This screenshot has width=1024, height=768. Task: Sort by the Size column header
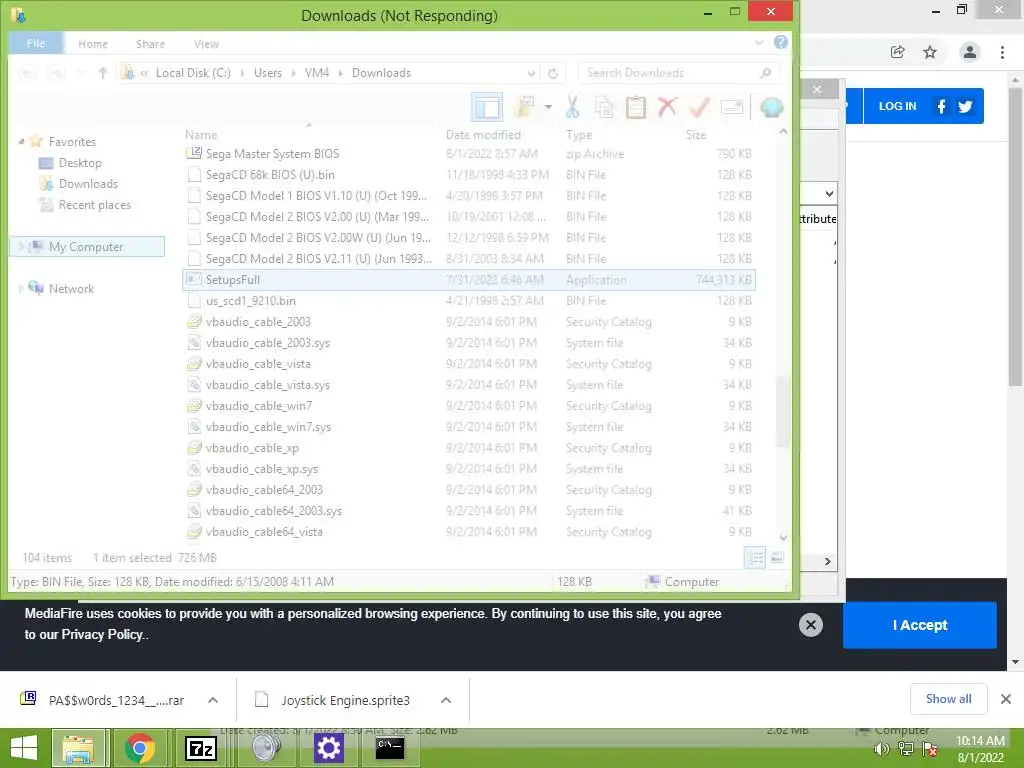point(696,135)
